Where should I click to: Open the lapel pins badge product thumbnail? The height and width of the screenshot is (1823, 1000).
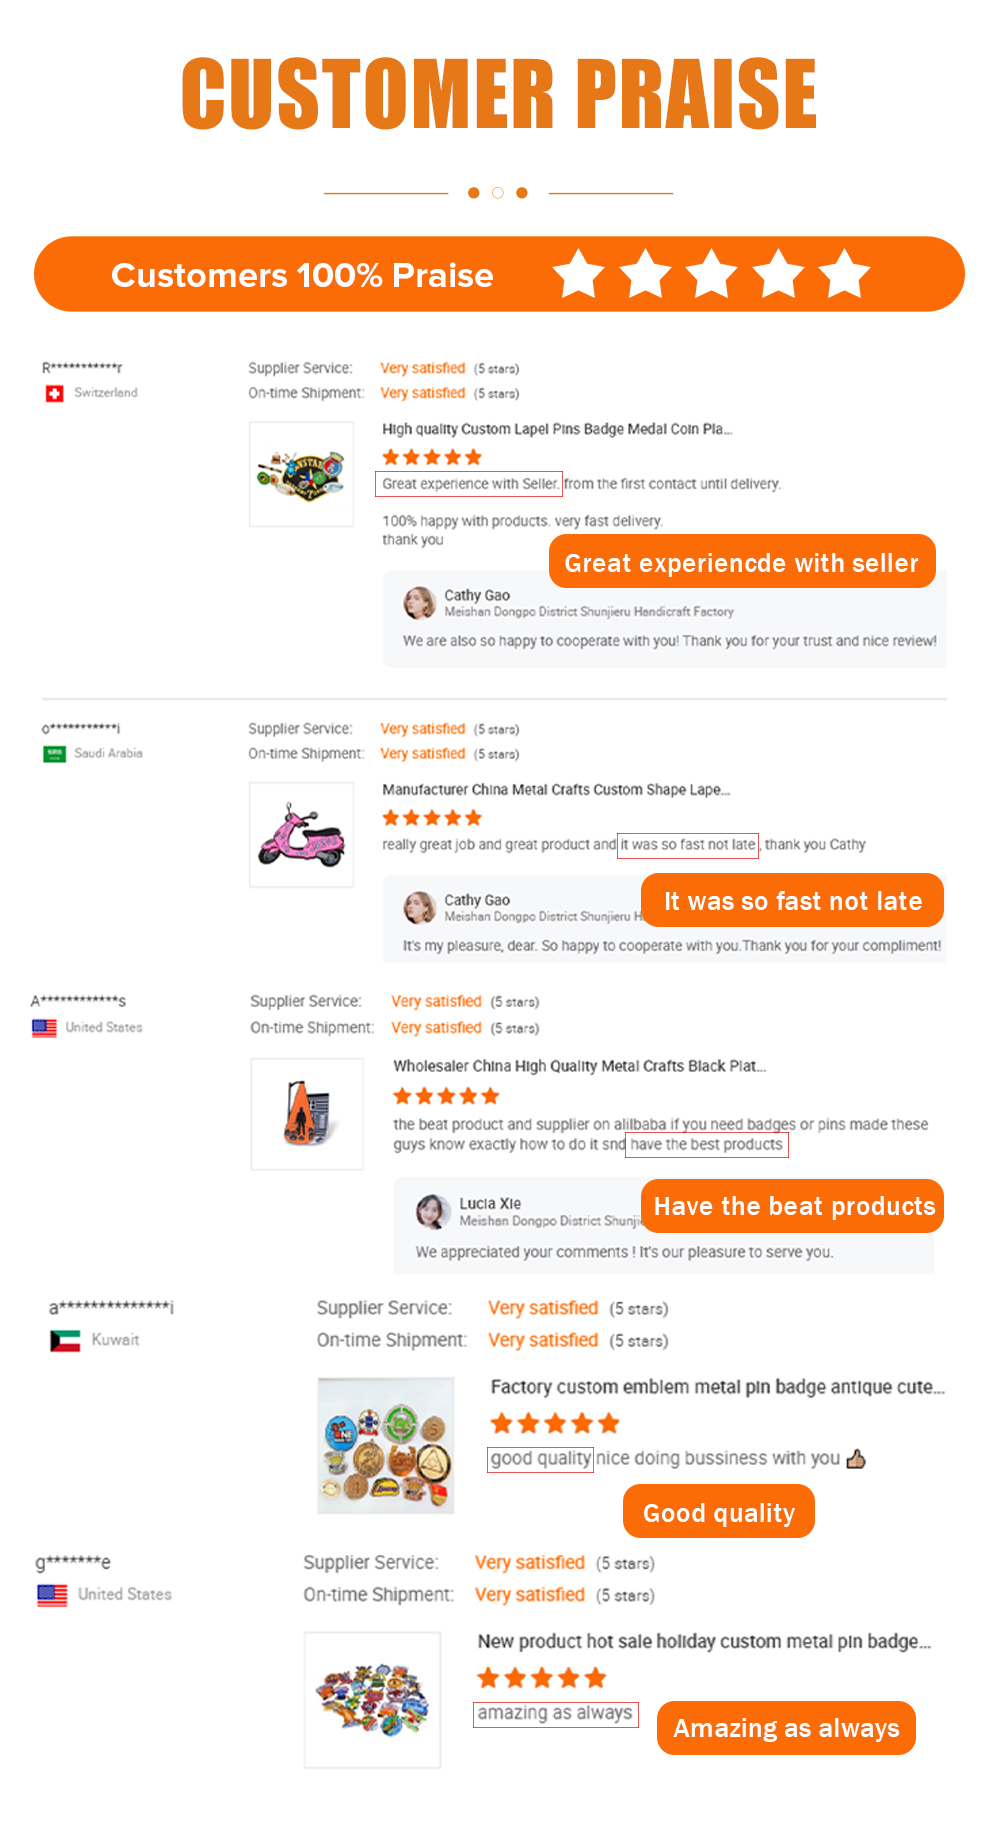[x=302, y=474]
